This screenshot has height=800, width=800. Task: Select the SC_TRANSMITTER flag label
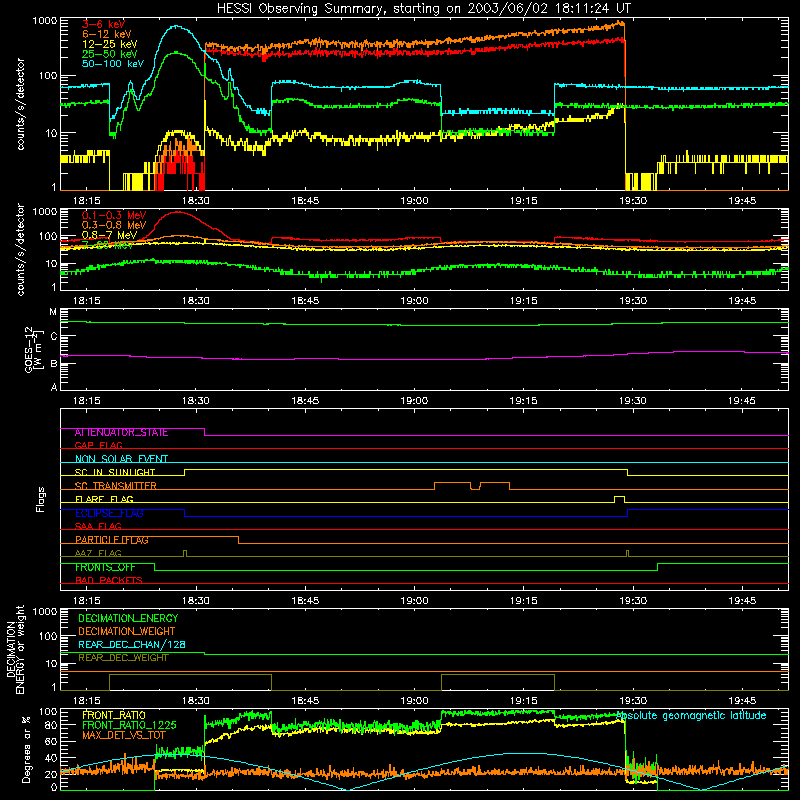[x=116, y=486]
